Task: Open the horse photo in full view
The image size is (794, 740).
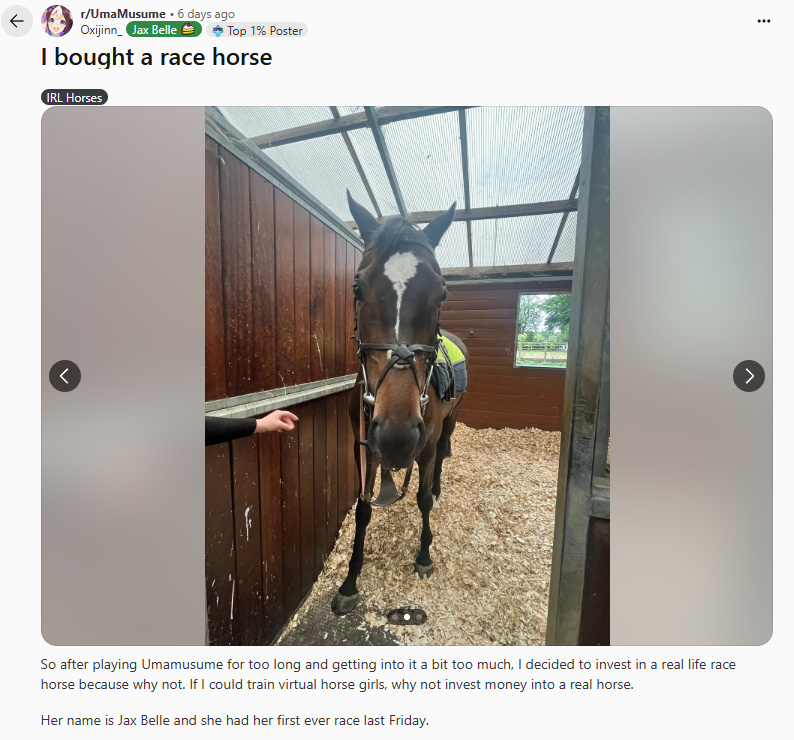Action: pyautogui.click(x=407, y=375)
